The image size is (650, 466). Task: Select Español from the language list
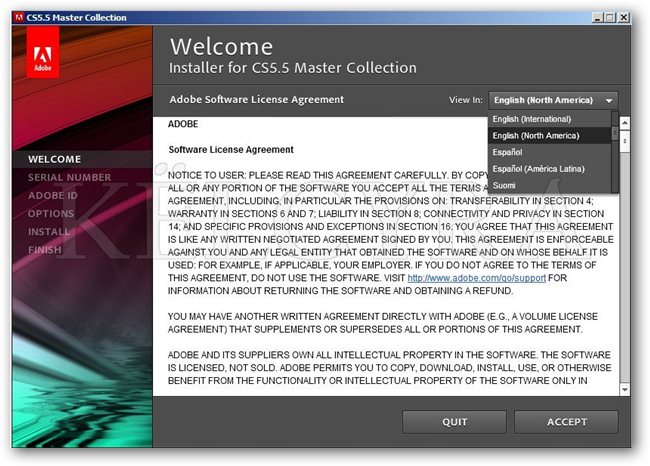point(550,152)
